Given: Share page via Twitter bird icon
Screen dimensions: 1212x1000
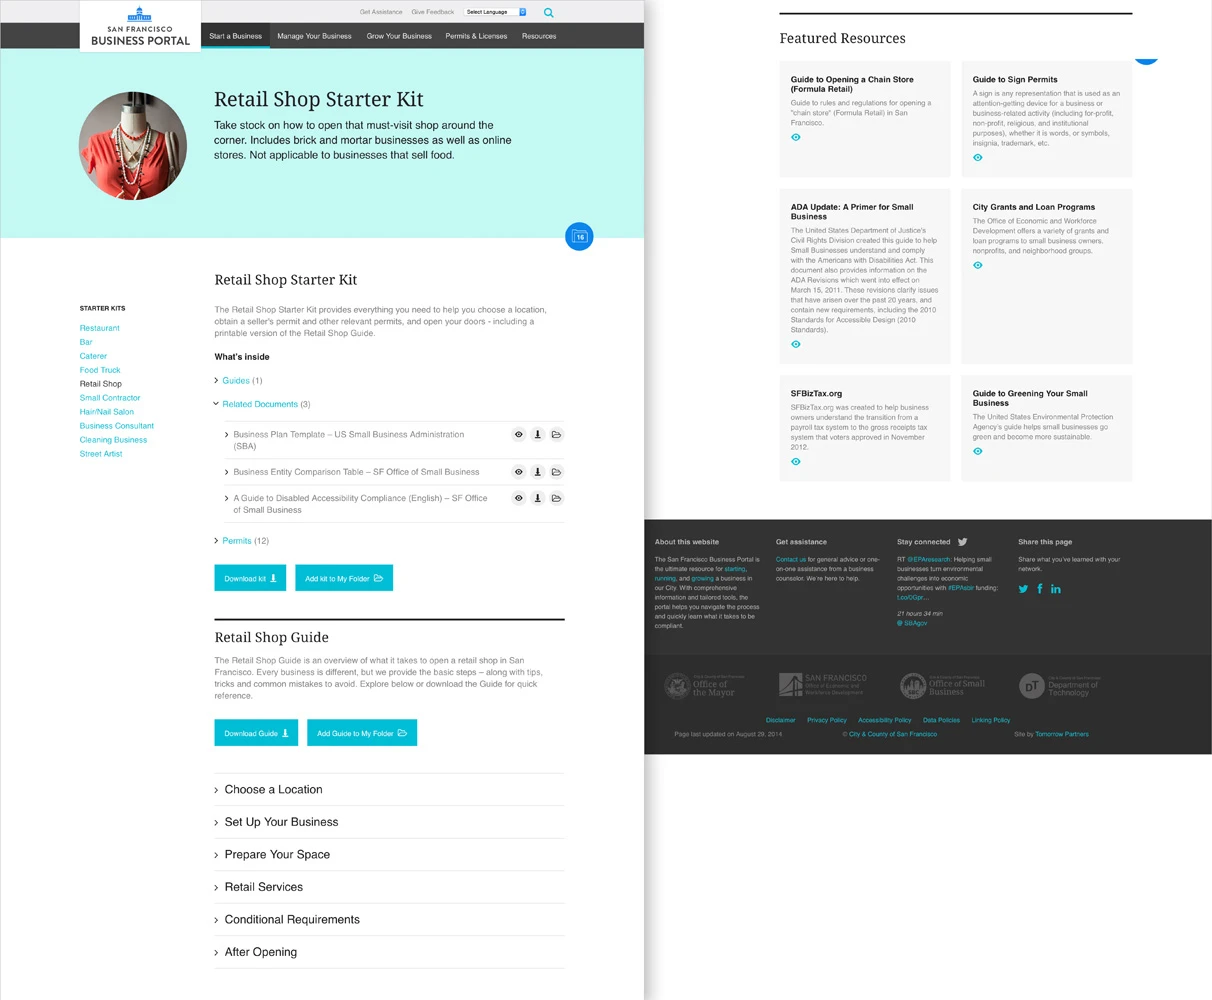Looking at the screenshot, I should [x=1023, y=589].
